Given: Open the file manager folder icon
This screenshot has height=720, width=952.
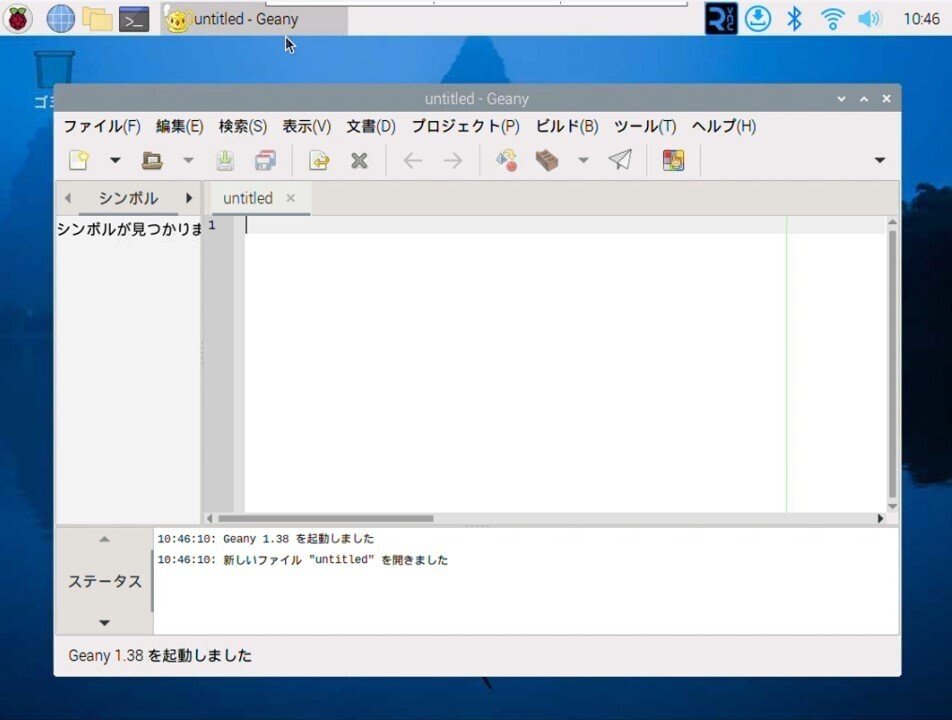Looking at the screenshot, I should coord(97,19).
